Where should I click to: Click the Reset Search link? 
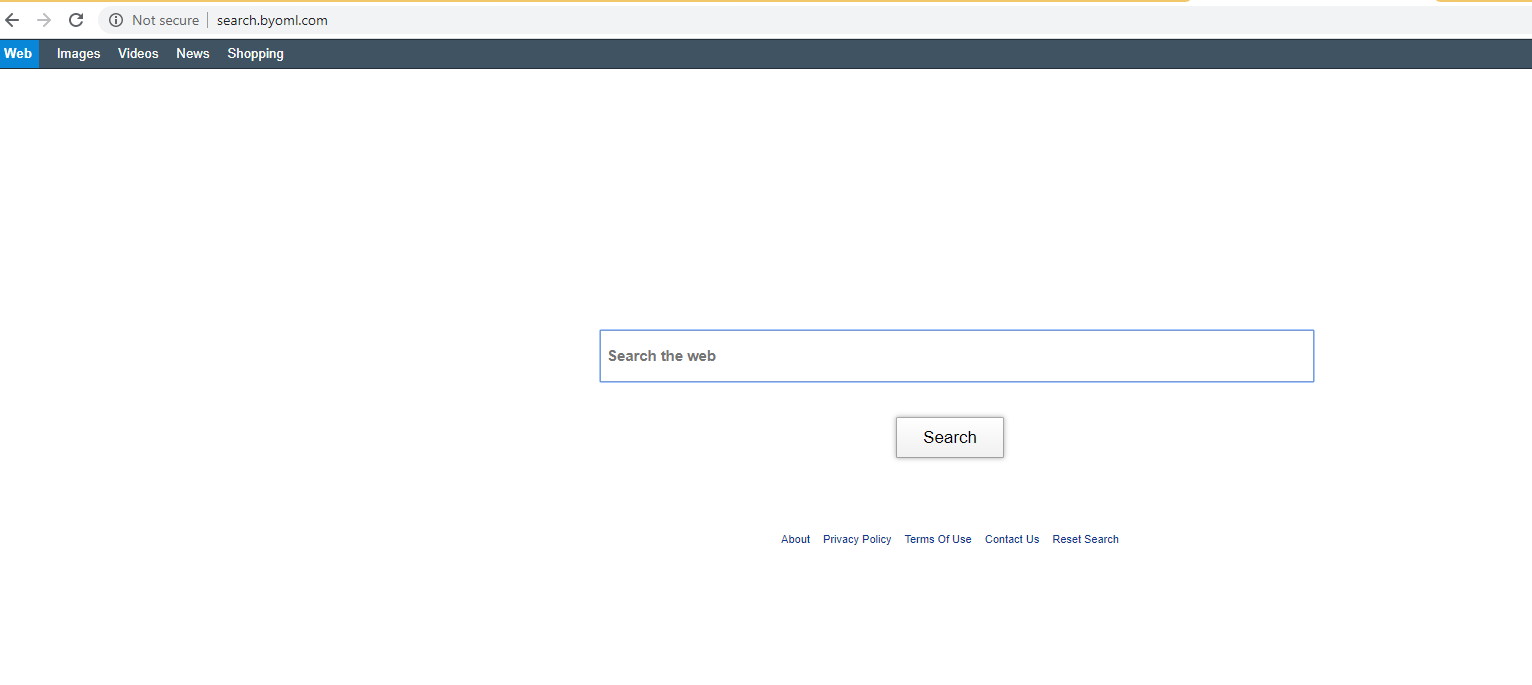point(1085,539)
